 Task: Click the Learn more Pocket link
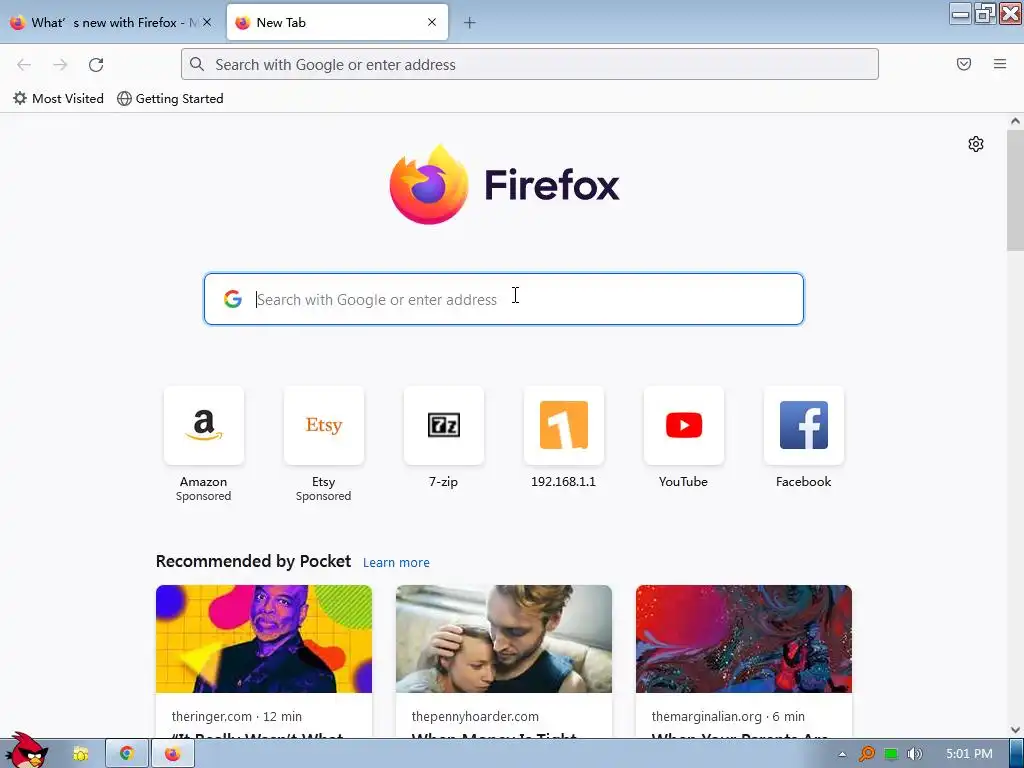[x=396, y=562]
